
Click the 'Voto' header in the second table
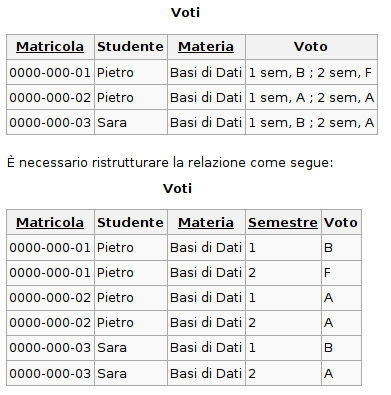342,222
